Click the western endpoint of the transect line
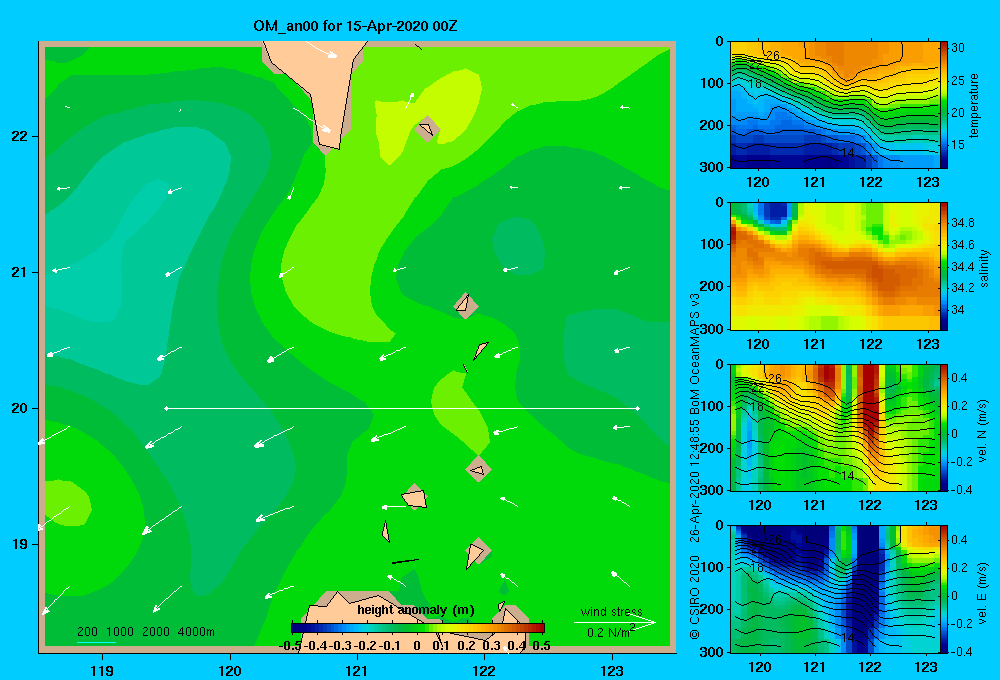 pyautogui.click(x=166, y=408)
